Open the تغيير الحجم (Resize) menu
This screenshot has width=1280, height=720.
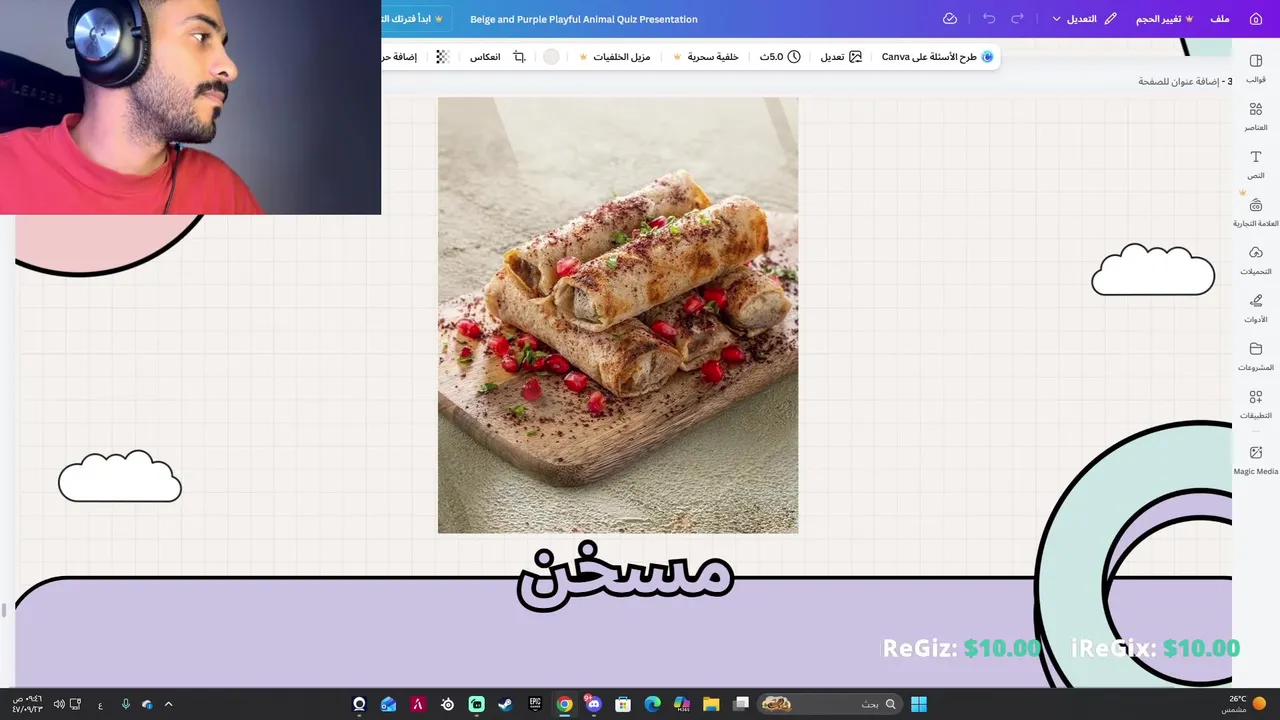pyautogui.click(x=1165, y=19)
